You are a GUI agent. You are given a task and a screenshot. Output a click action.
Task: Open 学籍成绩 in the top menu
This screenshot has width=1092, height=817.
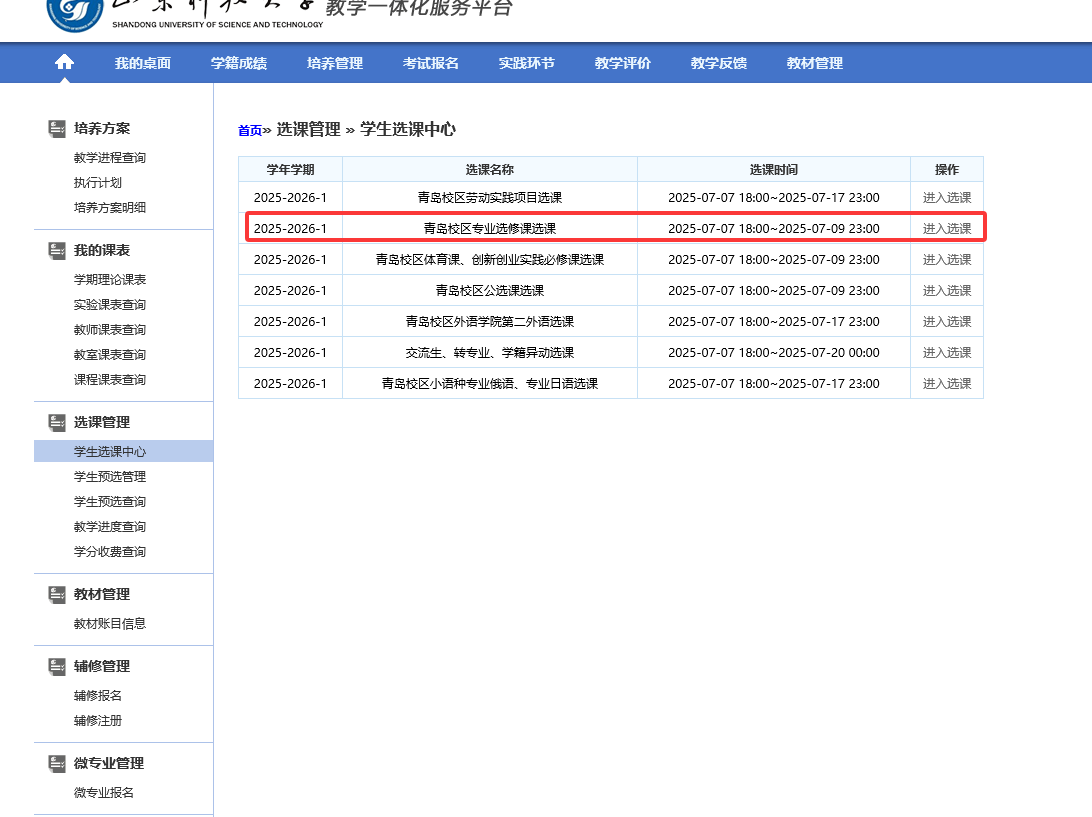(238, 63)
